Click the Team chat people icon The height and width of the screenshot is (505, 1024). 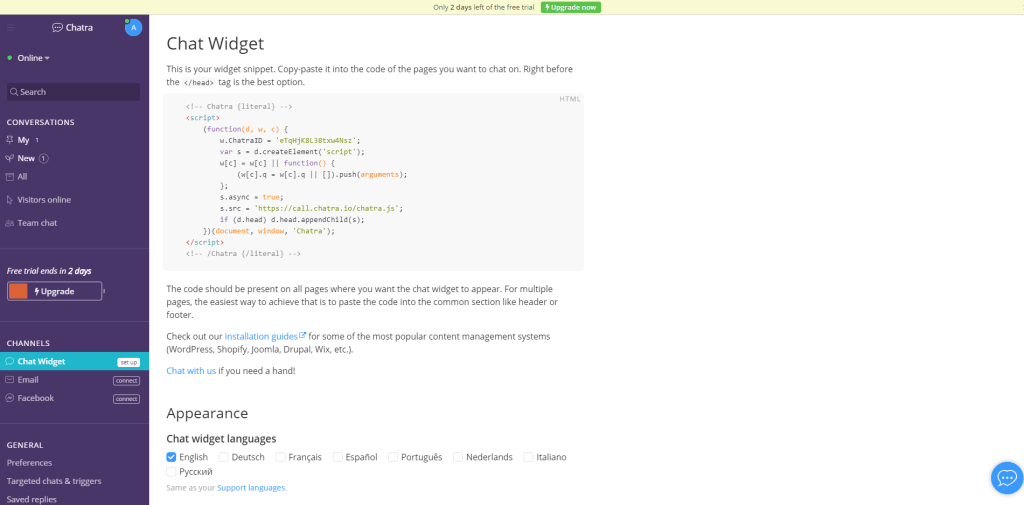click(x=9, y=223)
